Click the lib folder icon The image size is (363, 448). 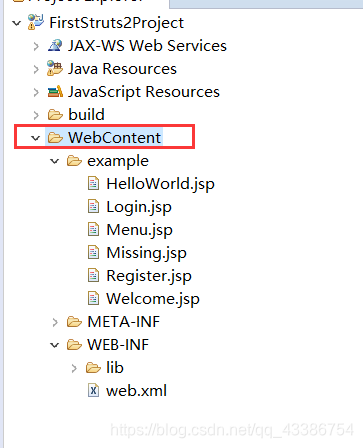point(93,368)
